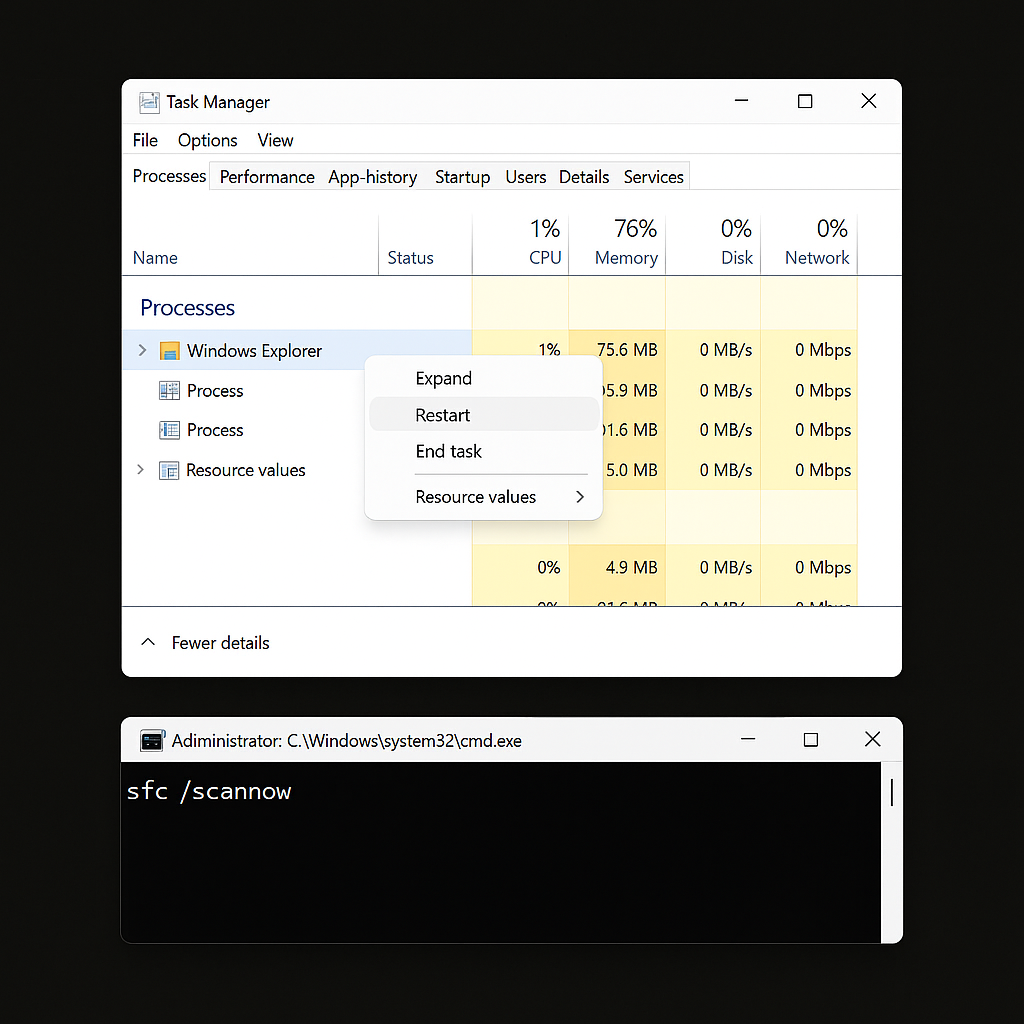The width and height of the screenshot is (1024, 1024).
Task: Close the Administrator cmd.exe window
Action: [872, 739]
